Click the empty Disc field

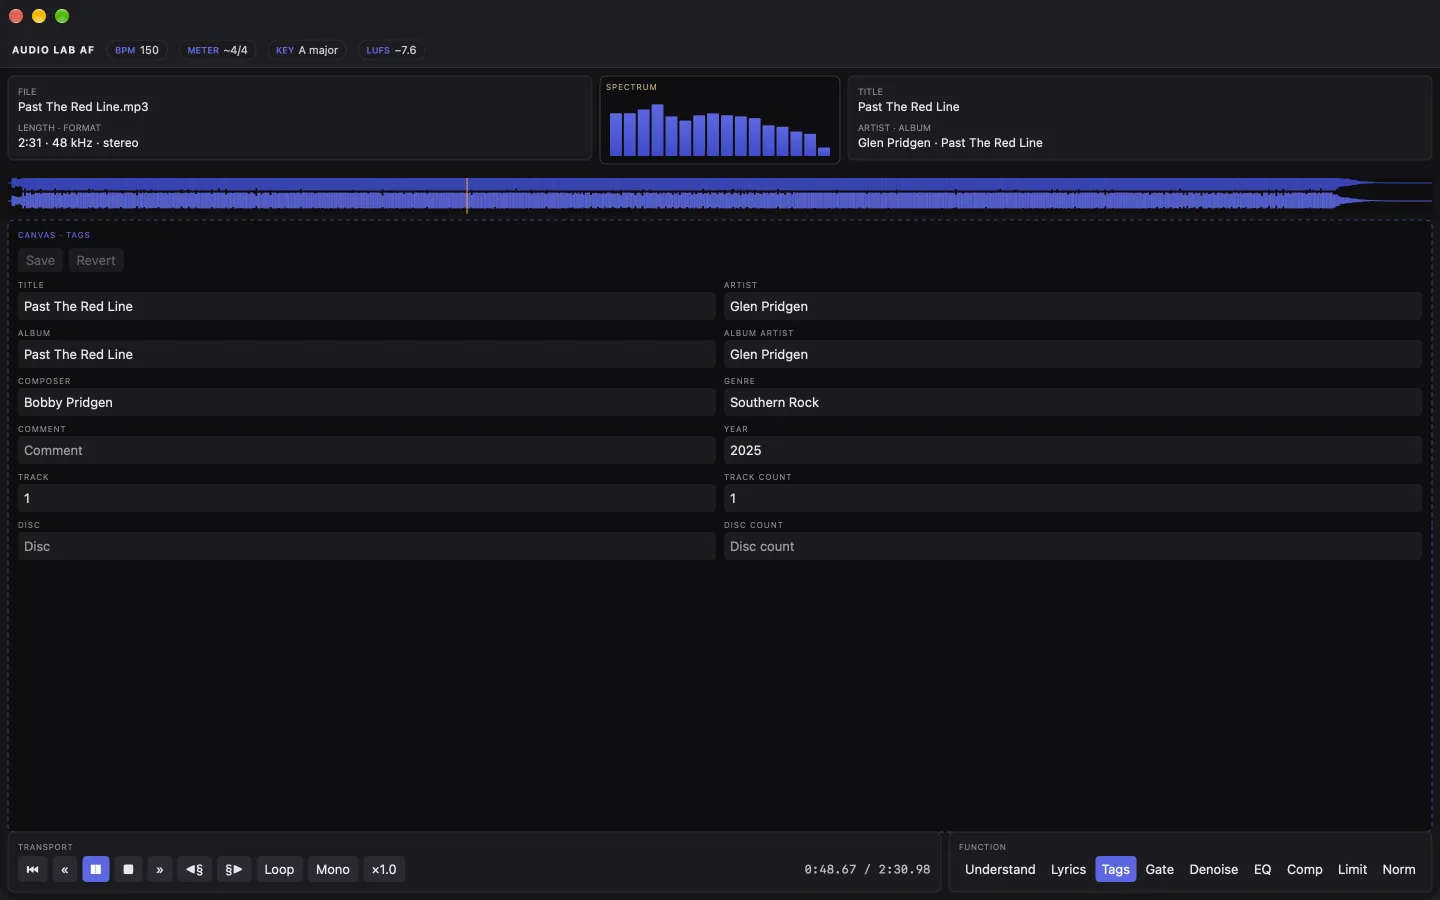pyautogui.click(x=367, y=547)
